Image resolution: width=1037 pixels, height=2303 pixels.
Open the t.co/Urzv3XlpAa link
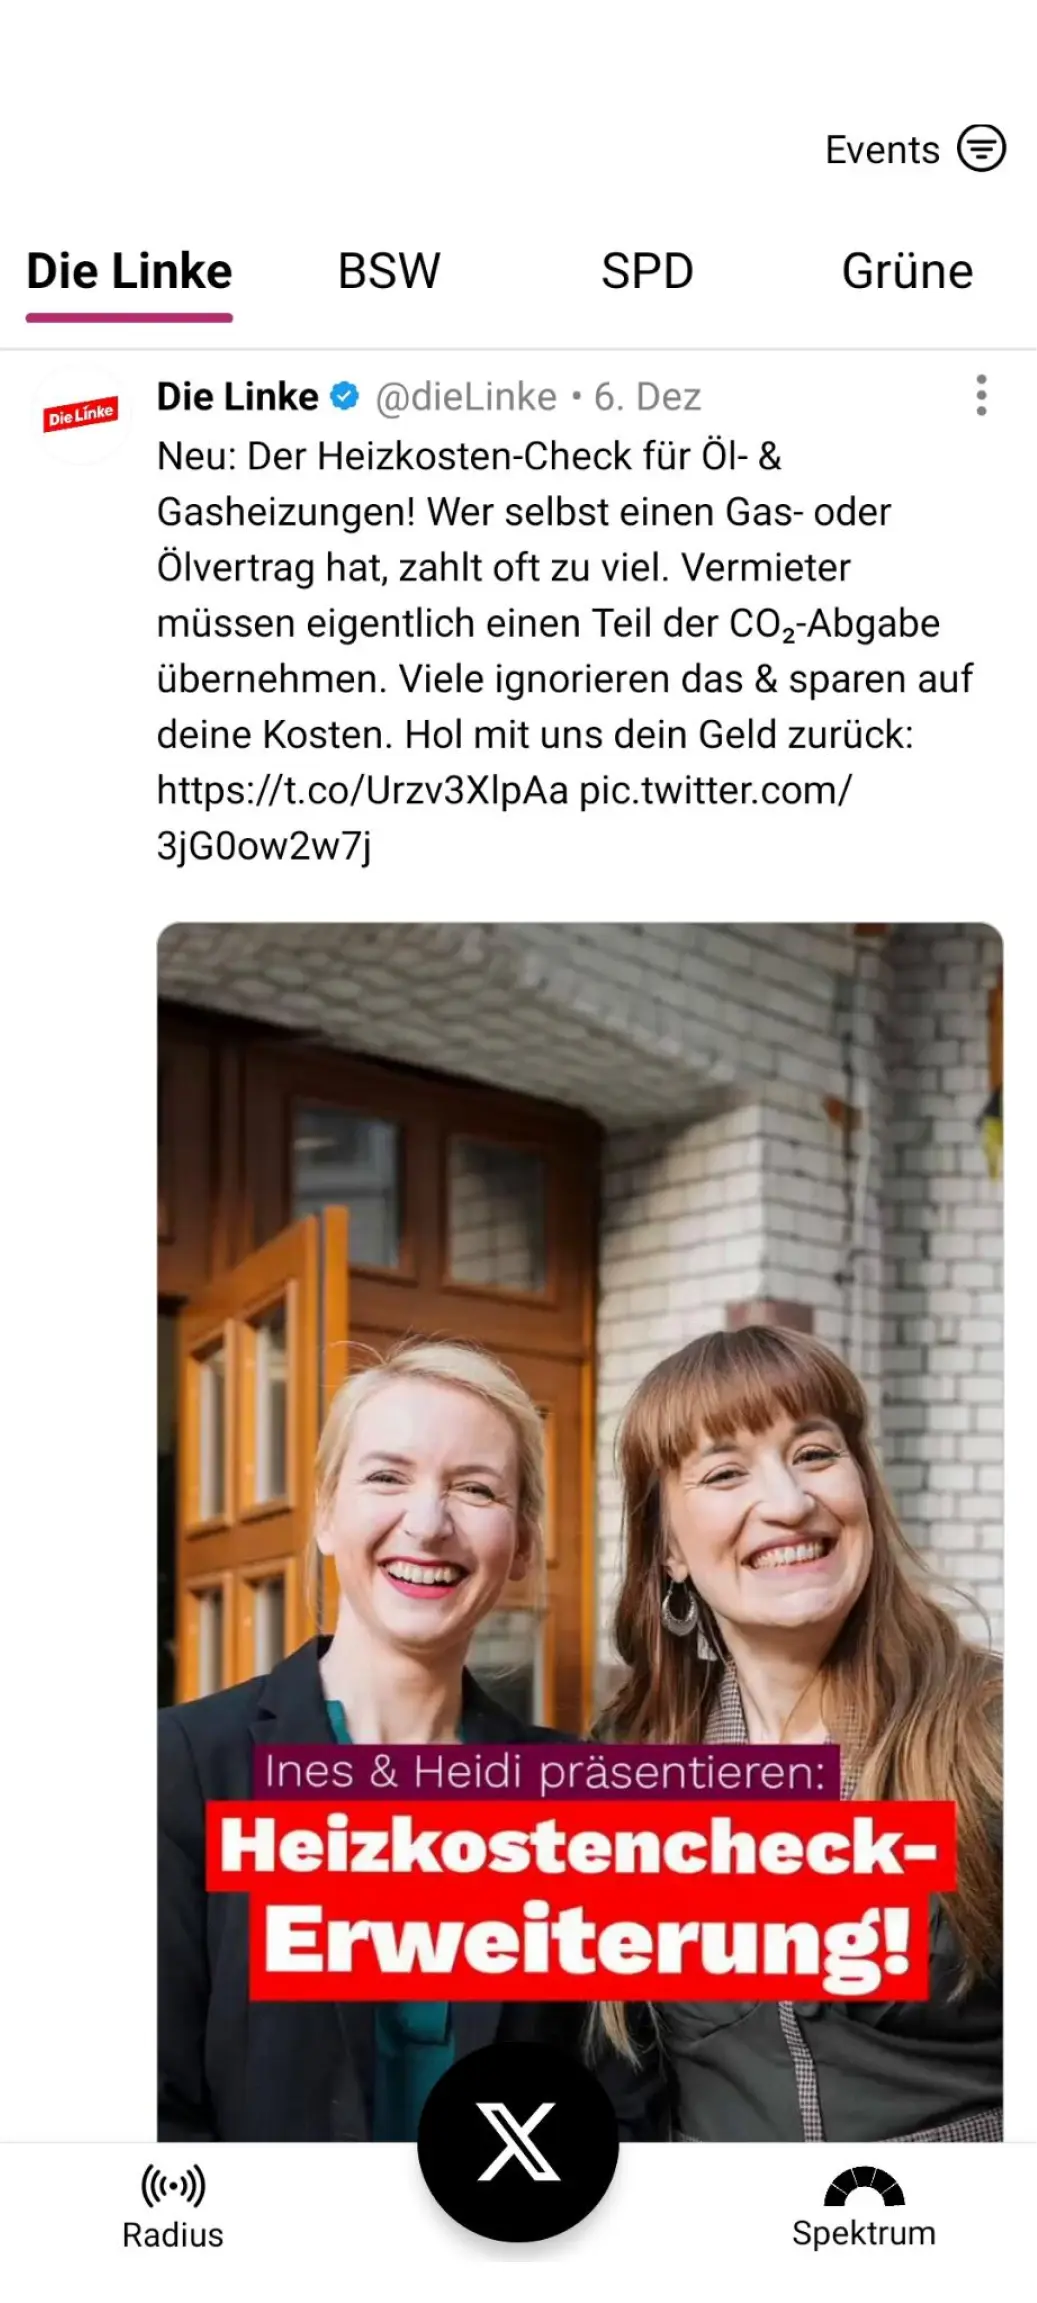pyautogui.click(x=362, y=790)
